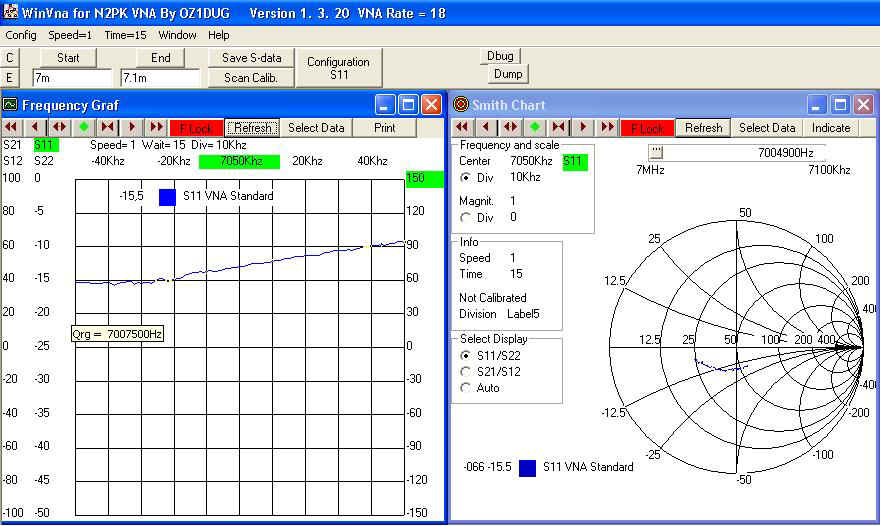Open Select Data in Smith Chart
Image resolution: width=884 pixels, height=526 pixels.
(x=767, y=128)
